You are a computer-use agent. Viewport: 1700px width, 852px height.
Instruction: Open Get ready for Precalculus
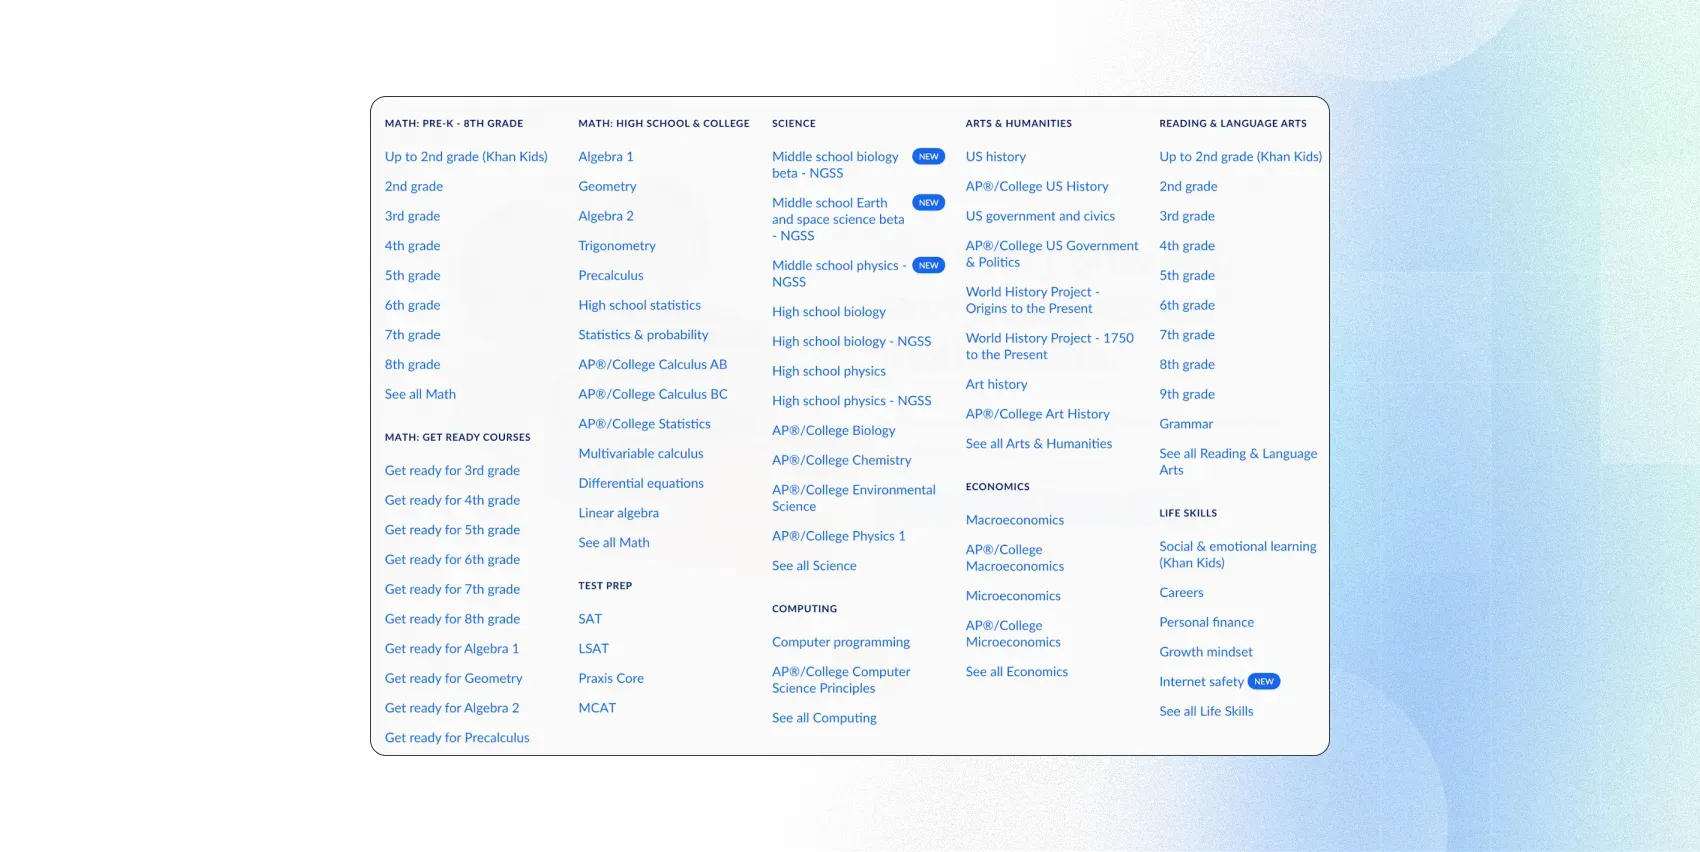tap(457, 738)
